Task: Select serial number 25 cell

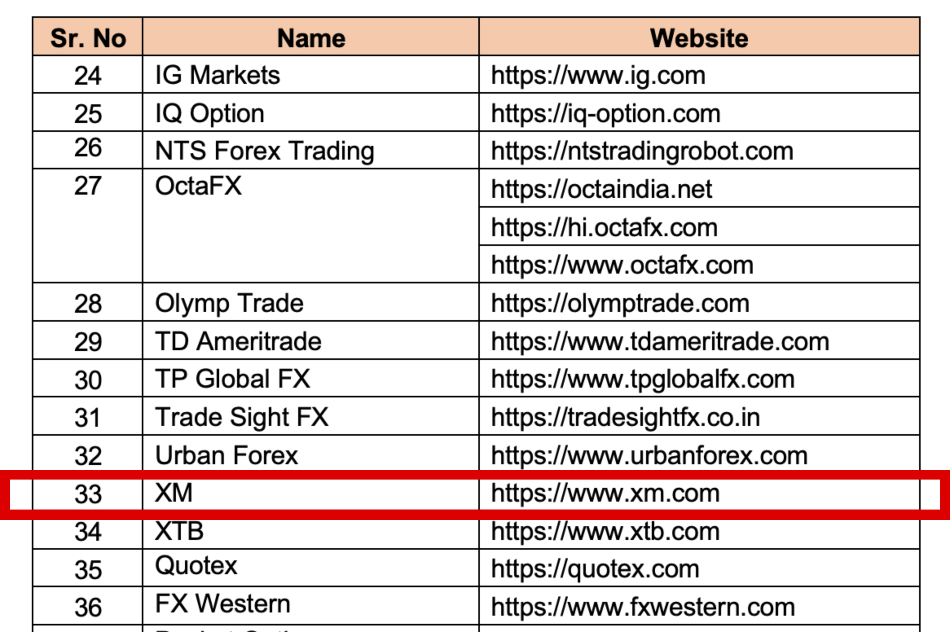Action: pos(88,113)
